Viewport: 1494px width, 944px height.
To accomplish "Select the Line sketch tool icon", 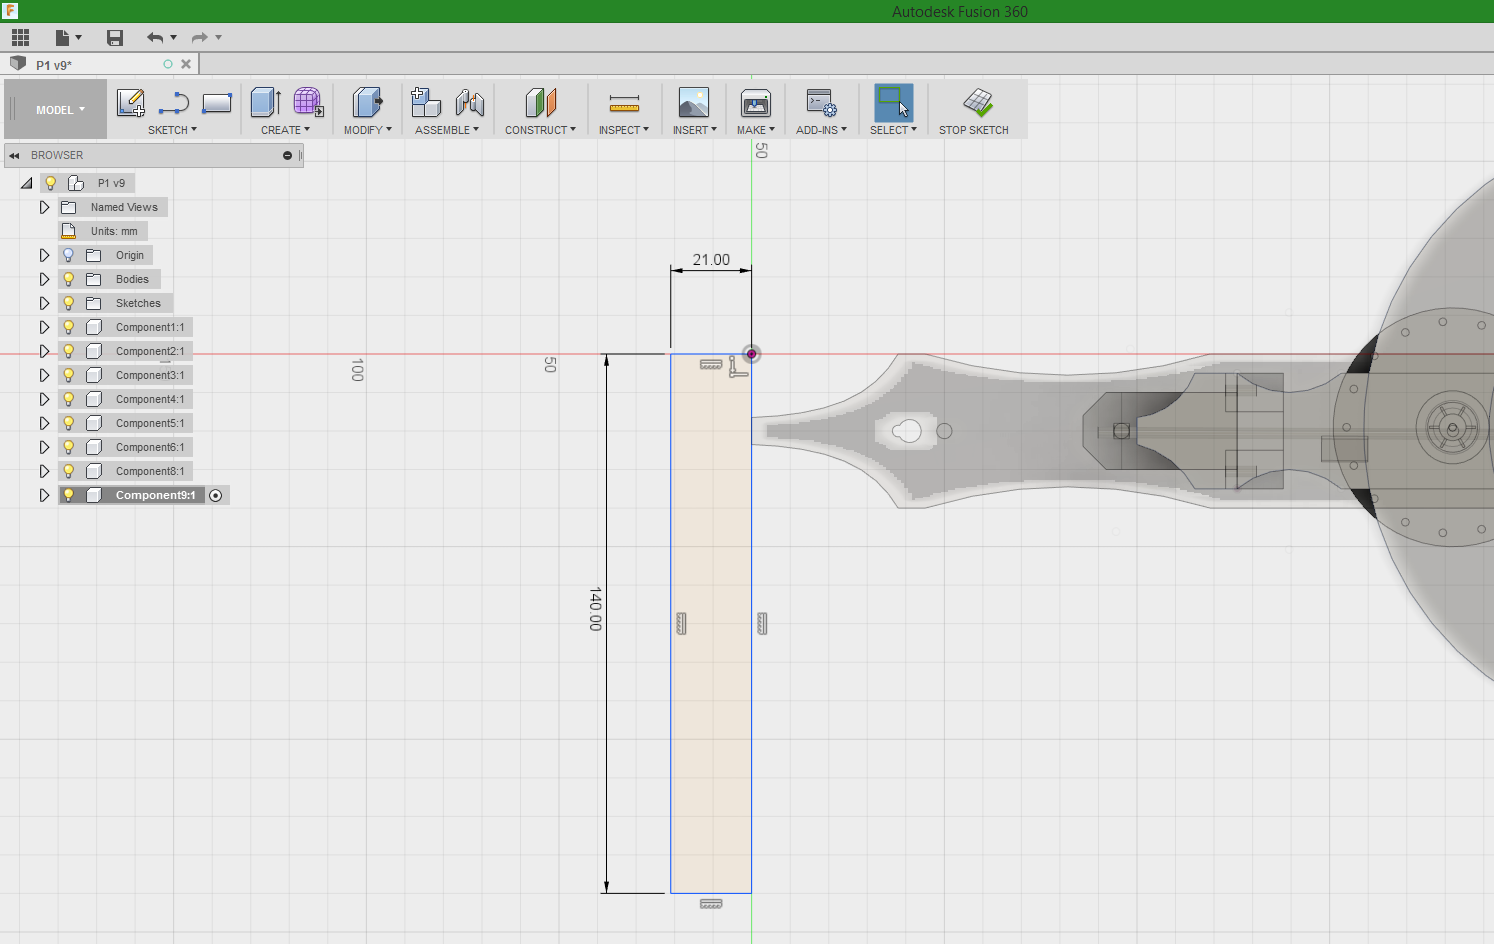I will click(174, 103).
